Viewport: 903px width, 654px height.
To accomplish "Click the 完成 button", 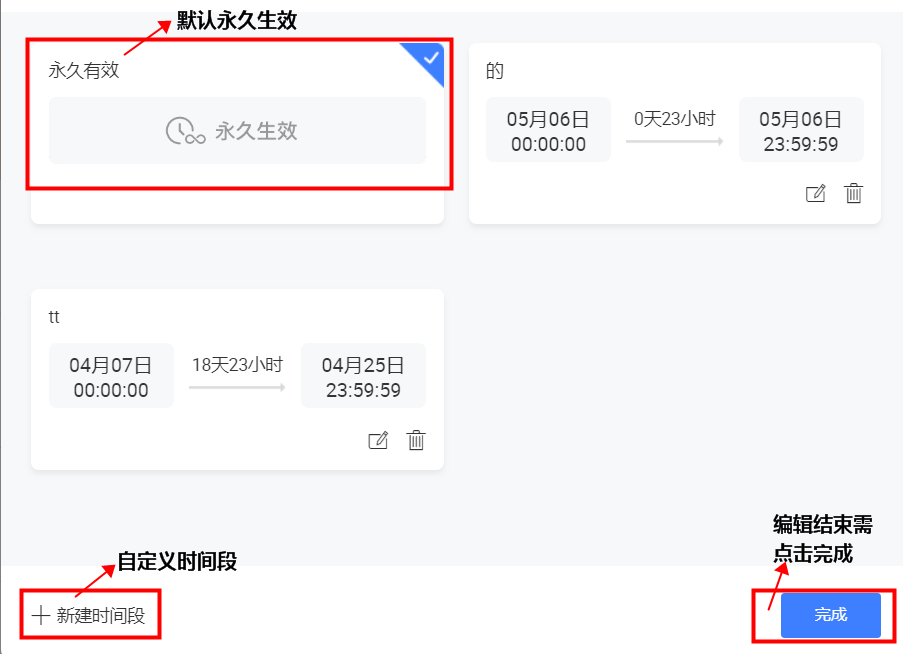I will (x=830, y=615).
